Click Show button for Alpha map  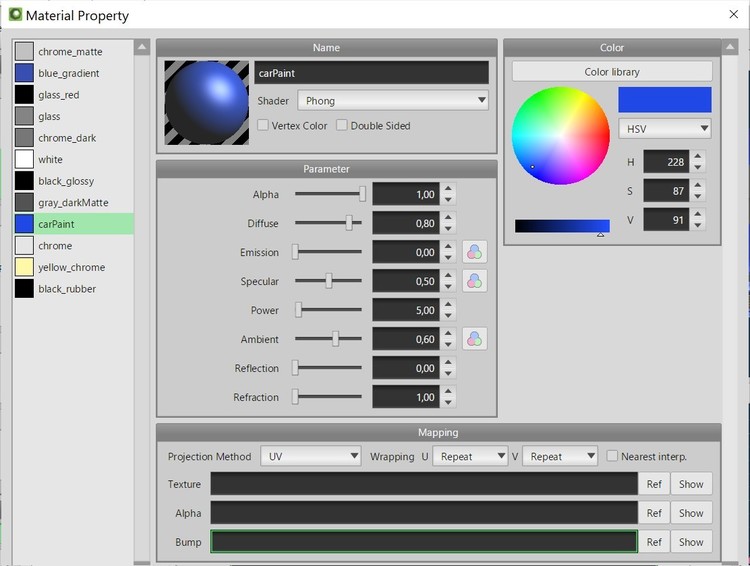click(691, 513)
